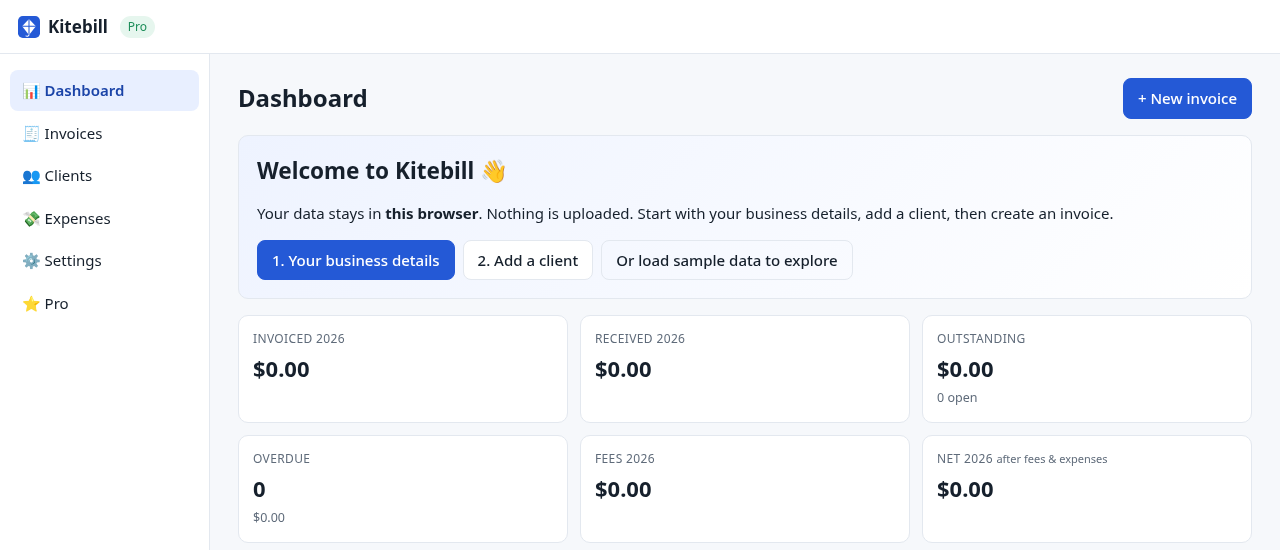1280x550 pixels.
Task: Open the Dashboard section label
Action: point(84,91)
